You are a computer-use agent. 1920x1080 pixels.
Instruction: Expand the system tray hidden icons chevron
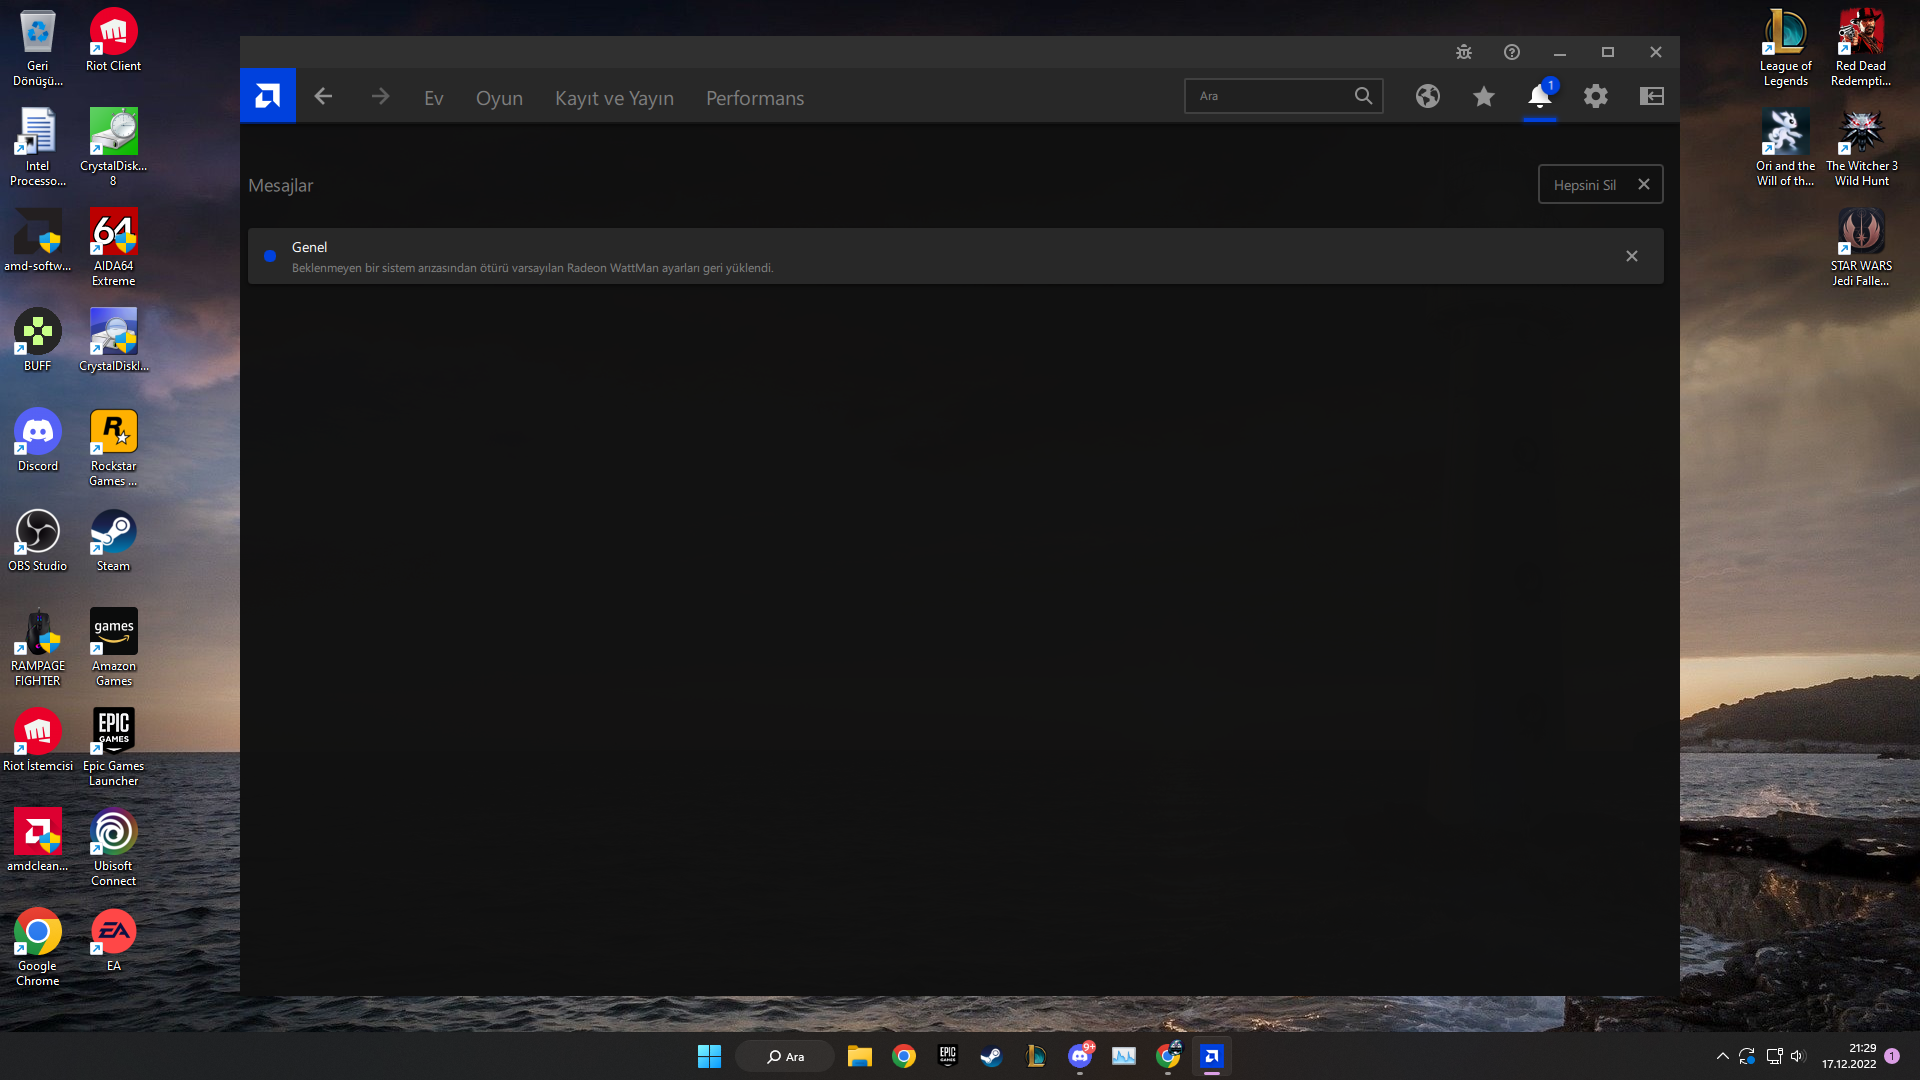pyautogui.click(x=1722, y=1056)
